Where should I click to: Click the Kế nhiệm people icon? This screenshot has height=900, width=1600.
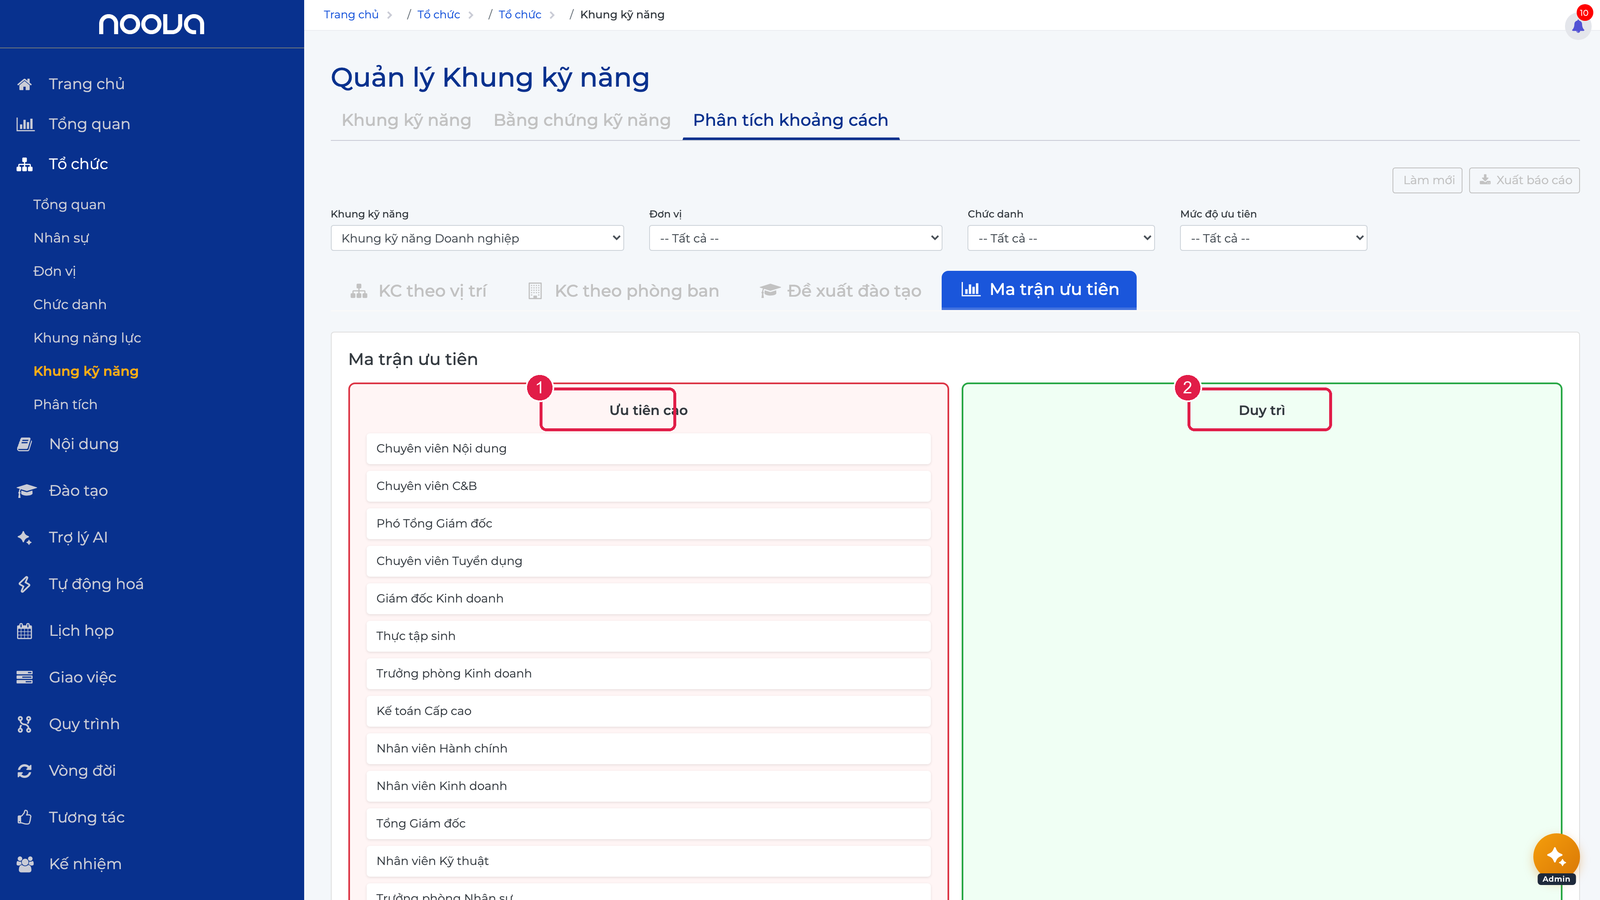tap(25, 864)
